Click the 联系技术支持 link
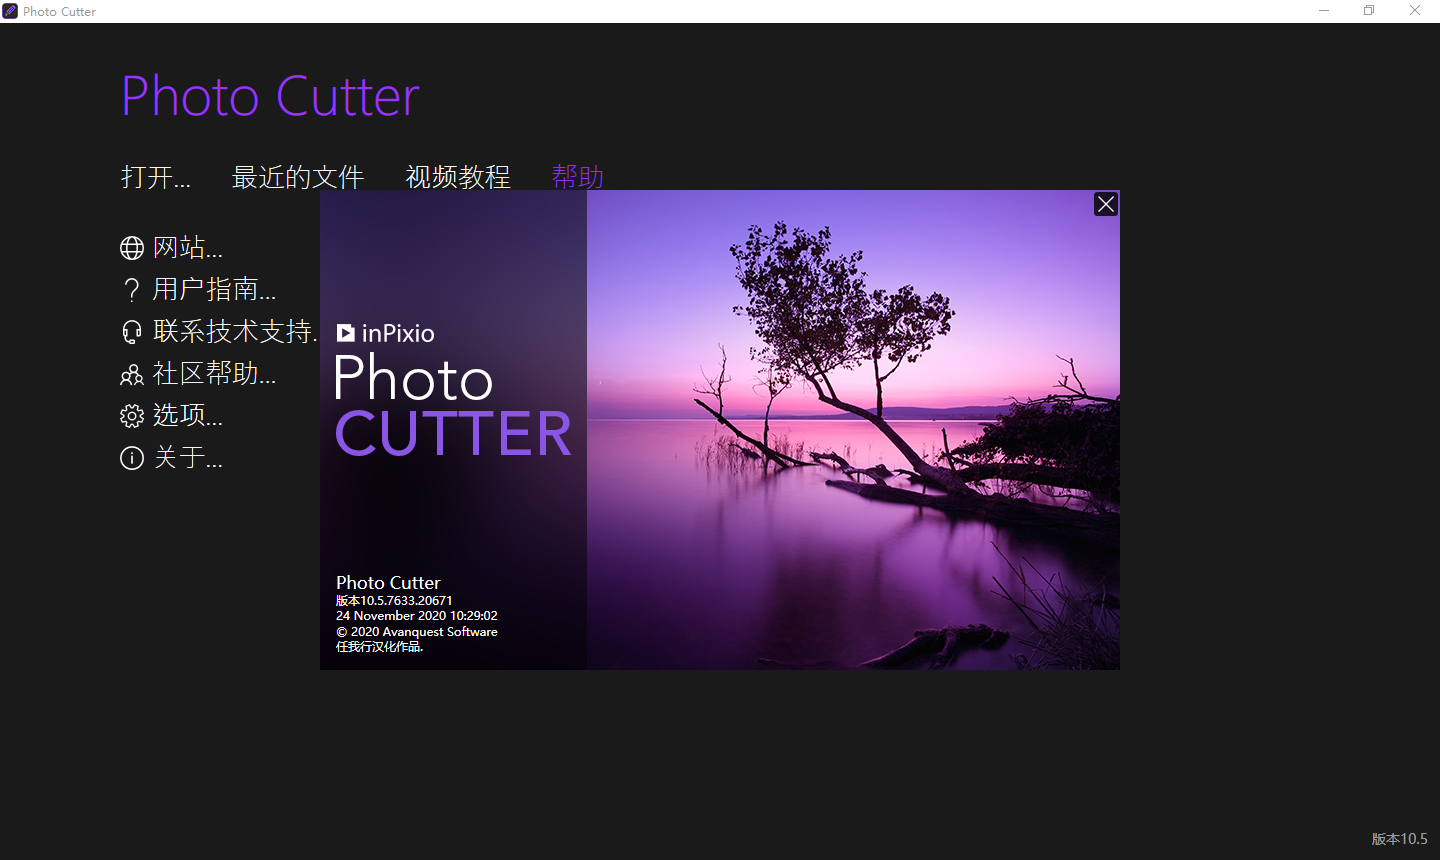 point(235,332)
